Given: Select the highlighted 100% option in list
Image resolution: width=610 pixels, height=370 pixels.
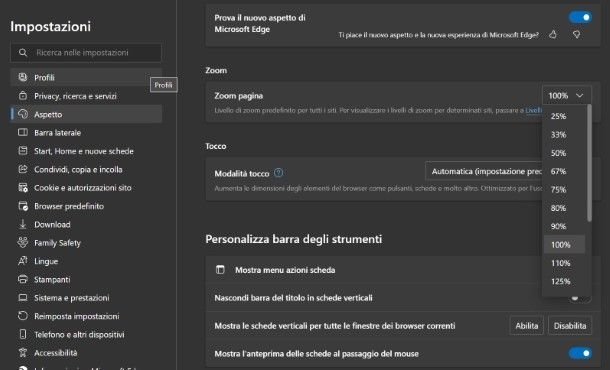Looking at the screenshot, I should point(564,244).
